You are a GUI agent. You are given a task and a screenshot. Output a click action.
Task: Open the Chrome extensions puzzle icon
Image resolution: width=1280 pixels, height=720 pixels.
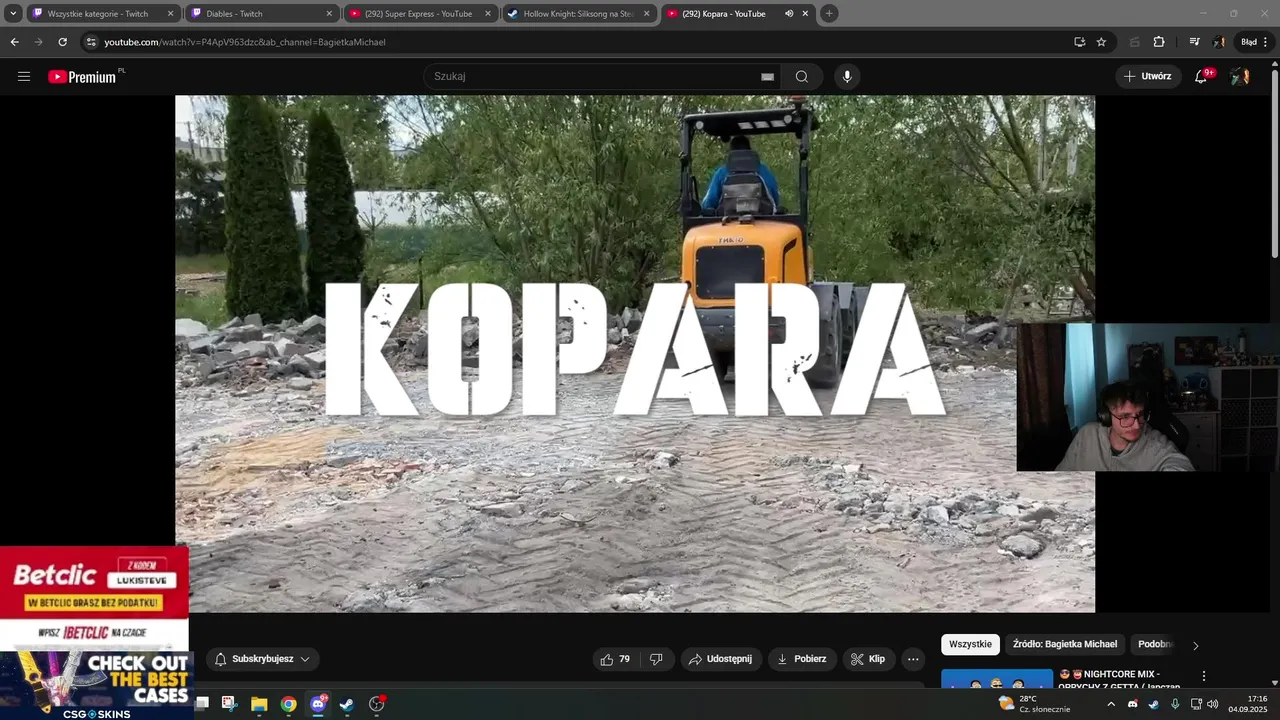click(x=1159, y=42)
